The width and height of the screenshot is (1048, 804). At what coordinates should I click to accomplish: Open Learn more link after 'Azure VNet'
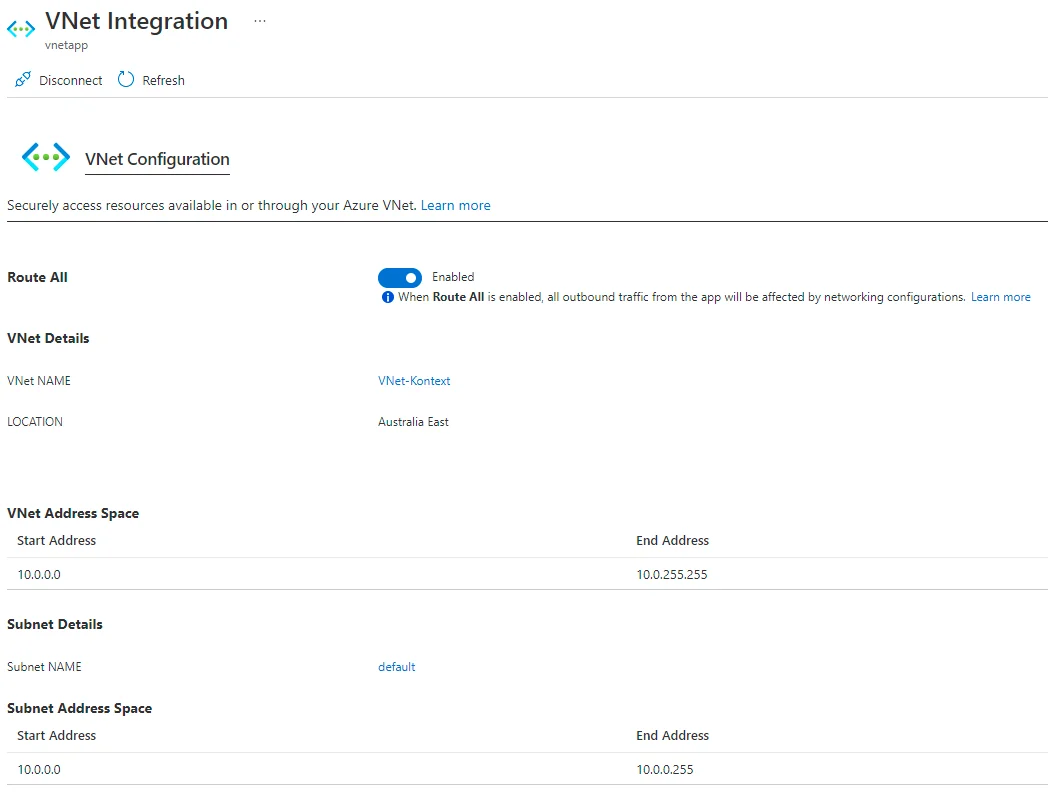(455, 205)
